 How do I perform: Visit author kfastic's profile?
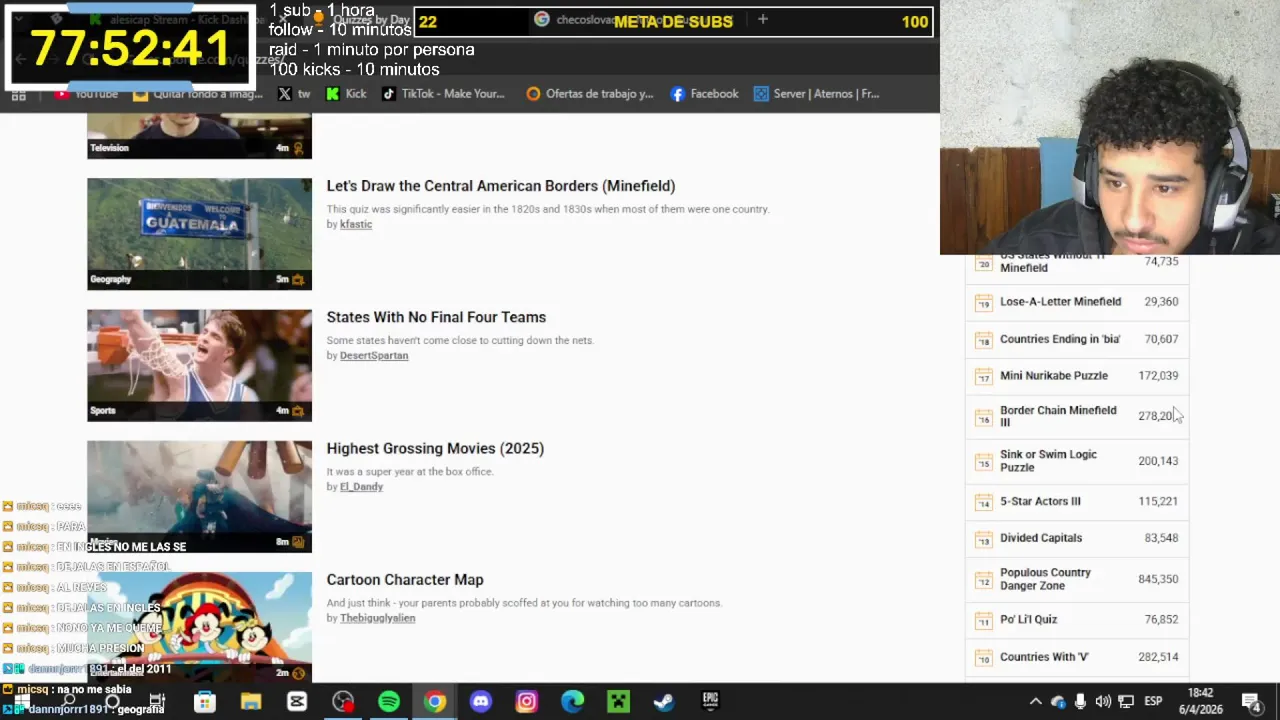pos(356,224)
